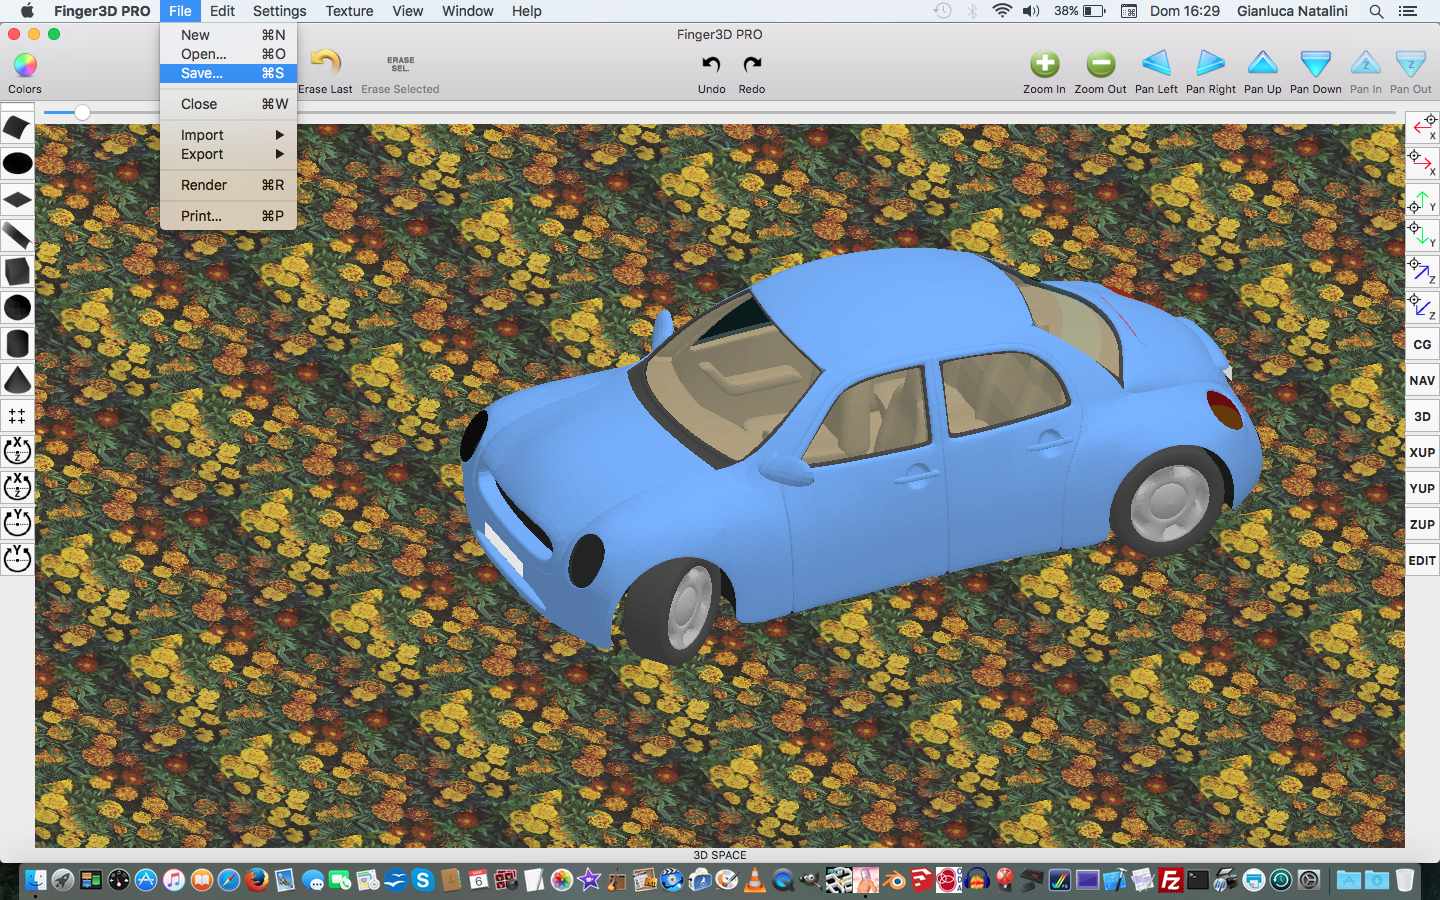The height and width of the screenshot is (900, 1440).
Task: Open the Texture menu
Action: coord(349,11)
